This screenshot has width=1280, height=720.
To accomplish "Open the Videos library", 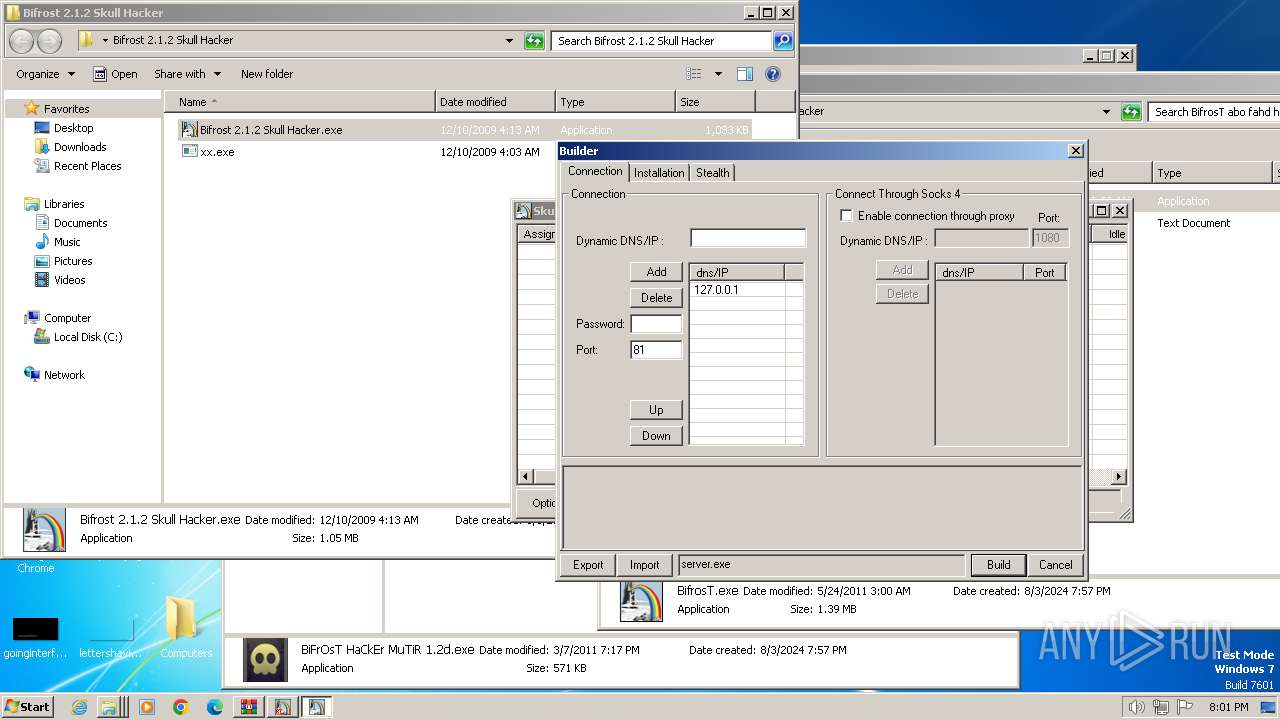I will (69, 280).
